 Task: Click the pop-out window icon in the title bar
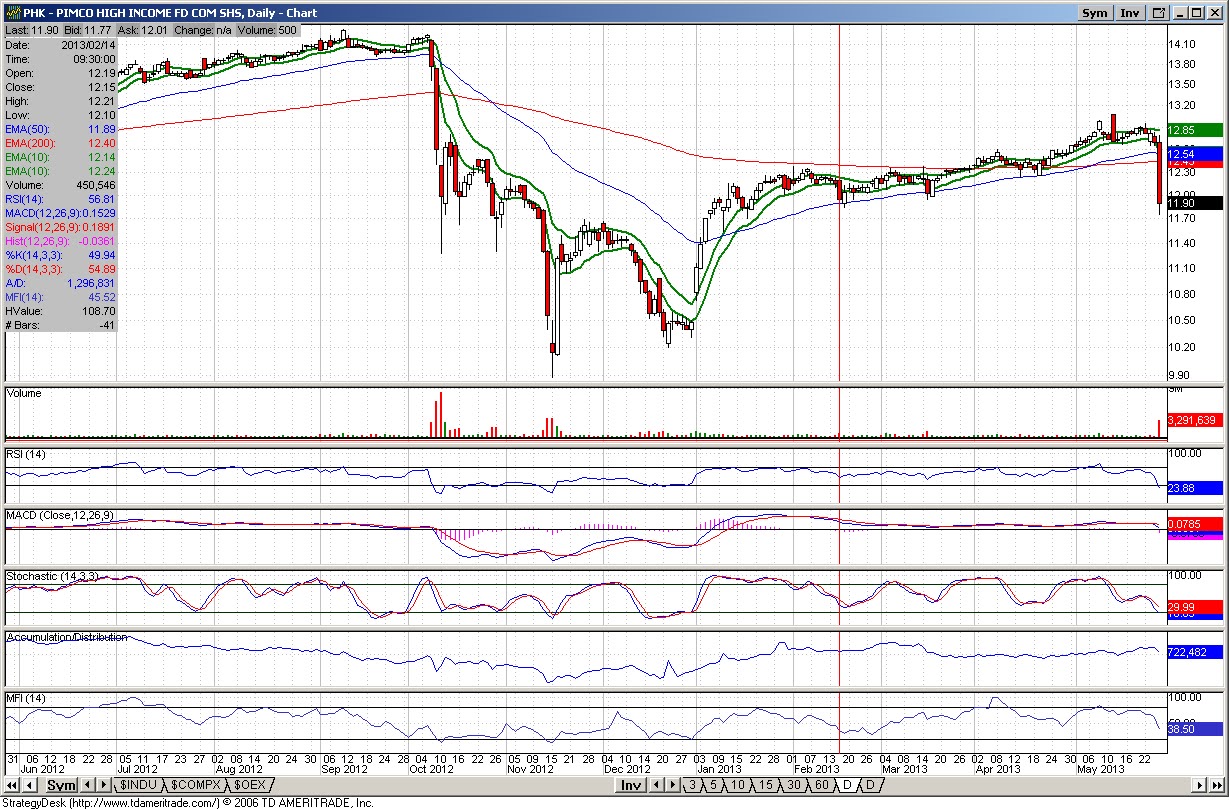(1159, 13)
